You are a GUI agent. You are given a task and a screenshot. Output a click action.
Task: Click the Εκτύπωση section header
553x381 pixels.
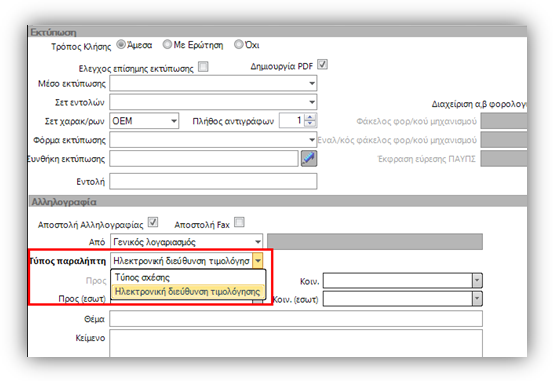coord(278,32)
